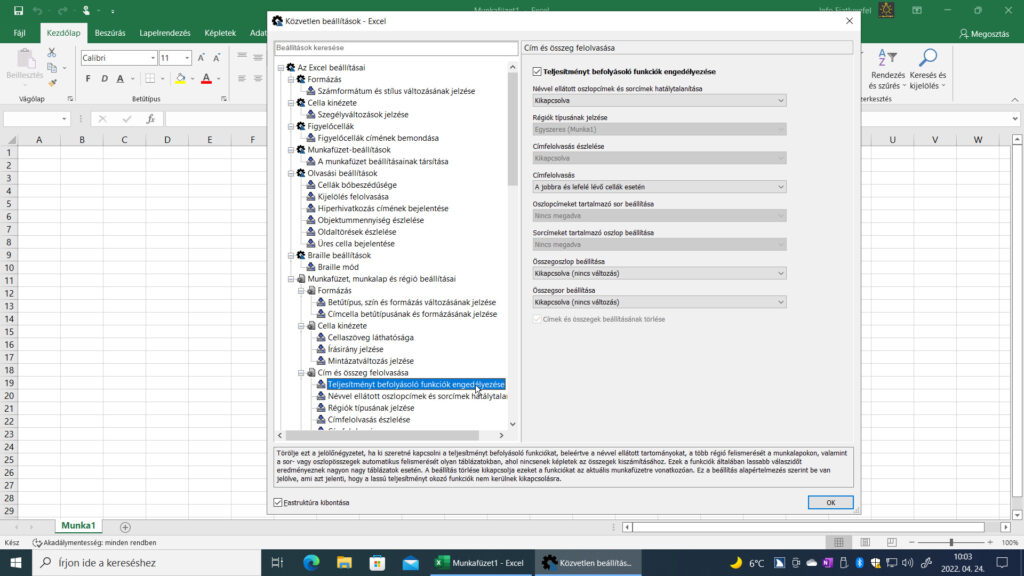
Task: Switch to Munkafüzet1 - Excel taskbar button
Action: pos(480,562)
